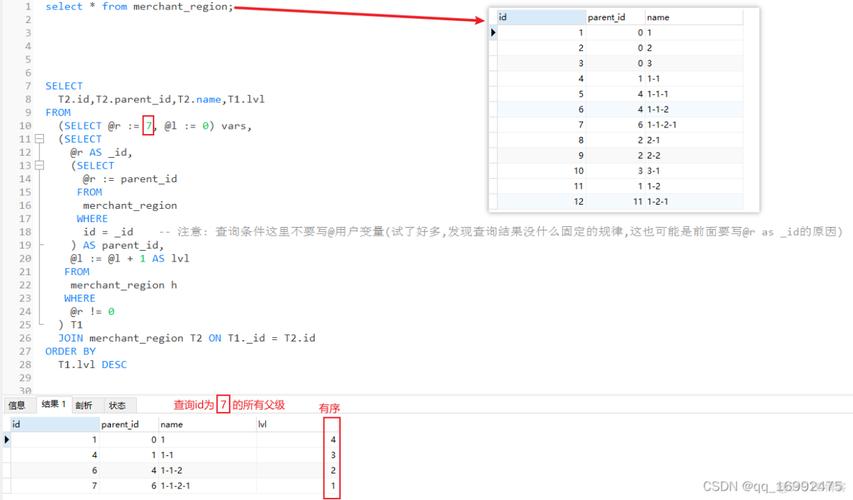The height and width of the screenshot is (500, 853).
Task: Select the id 10 cell in the top grid
Action: (541, 171)
